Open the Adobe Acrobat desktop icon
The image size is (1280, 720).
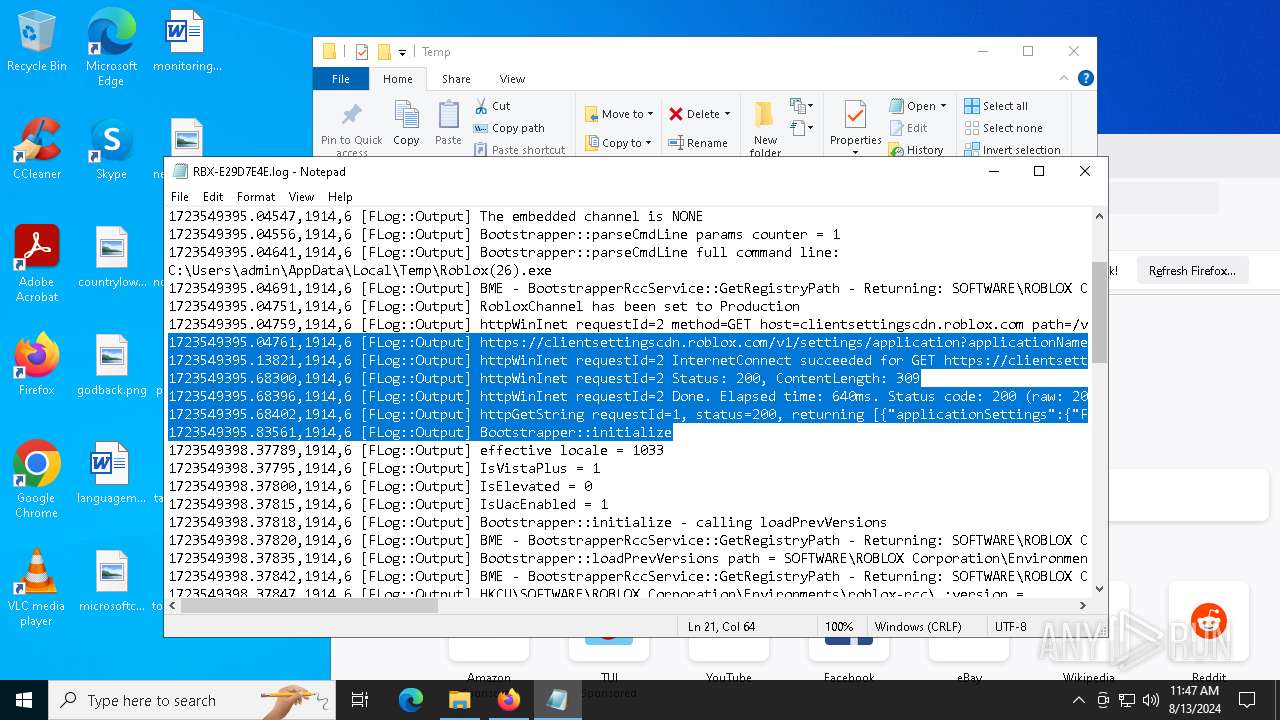(x=37, y=264)
